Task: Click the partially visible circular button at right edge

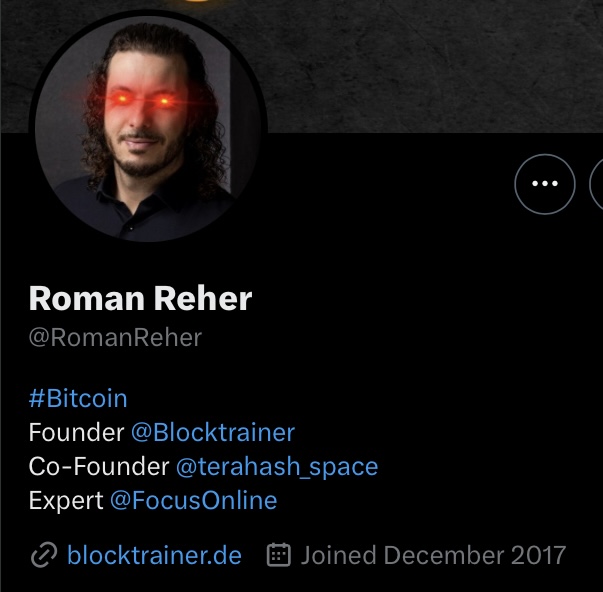Action: pos(596,184)
